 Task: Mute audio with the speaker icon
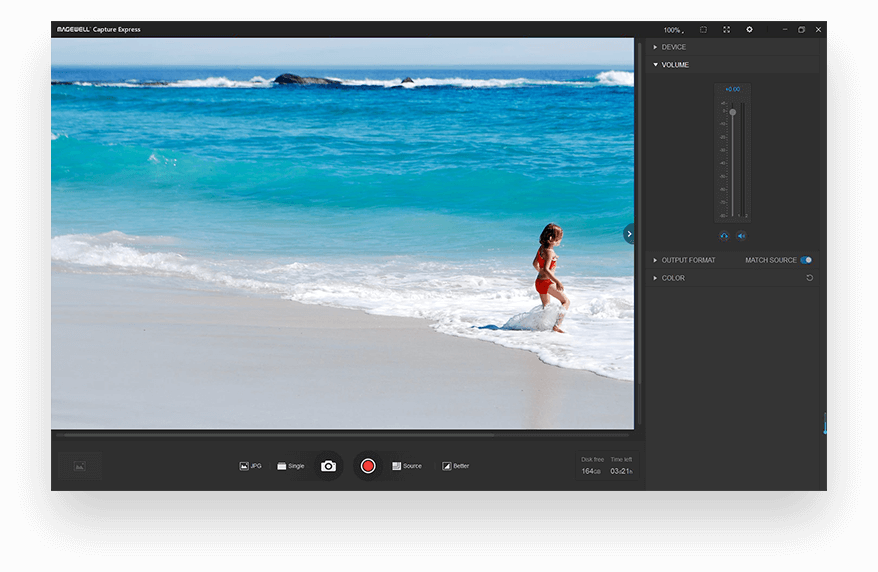coord(741,236)
